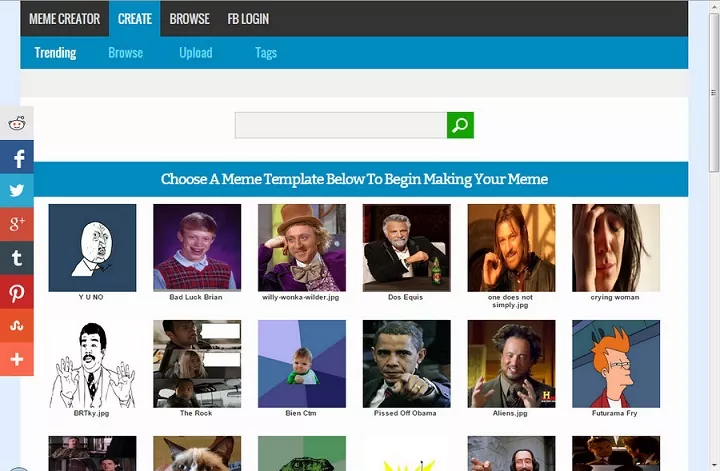Open the Meme Creator home tab
This screenshot has width=720, height=471.
[x=64, y=19]
